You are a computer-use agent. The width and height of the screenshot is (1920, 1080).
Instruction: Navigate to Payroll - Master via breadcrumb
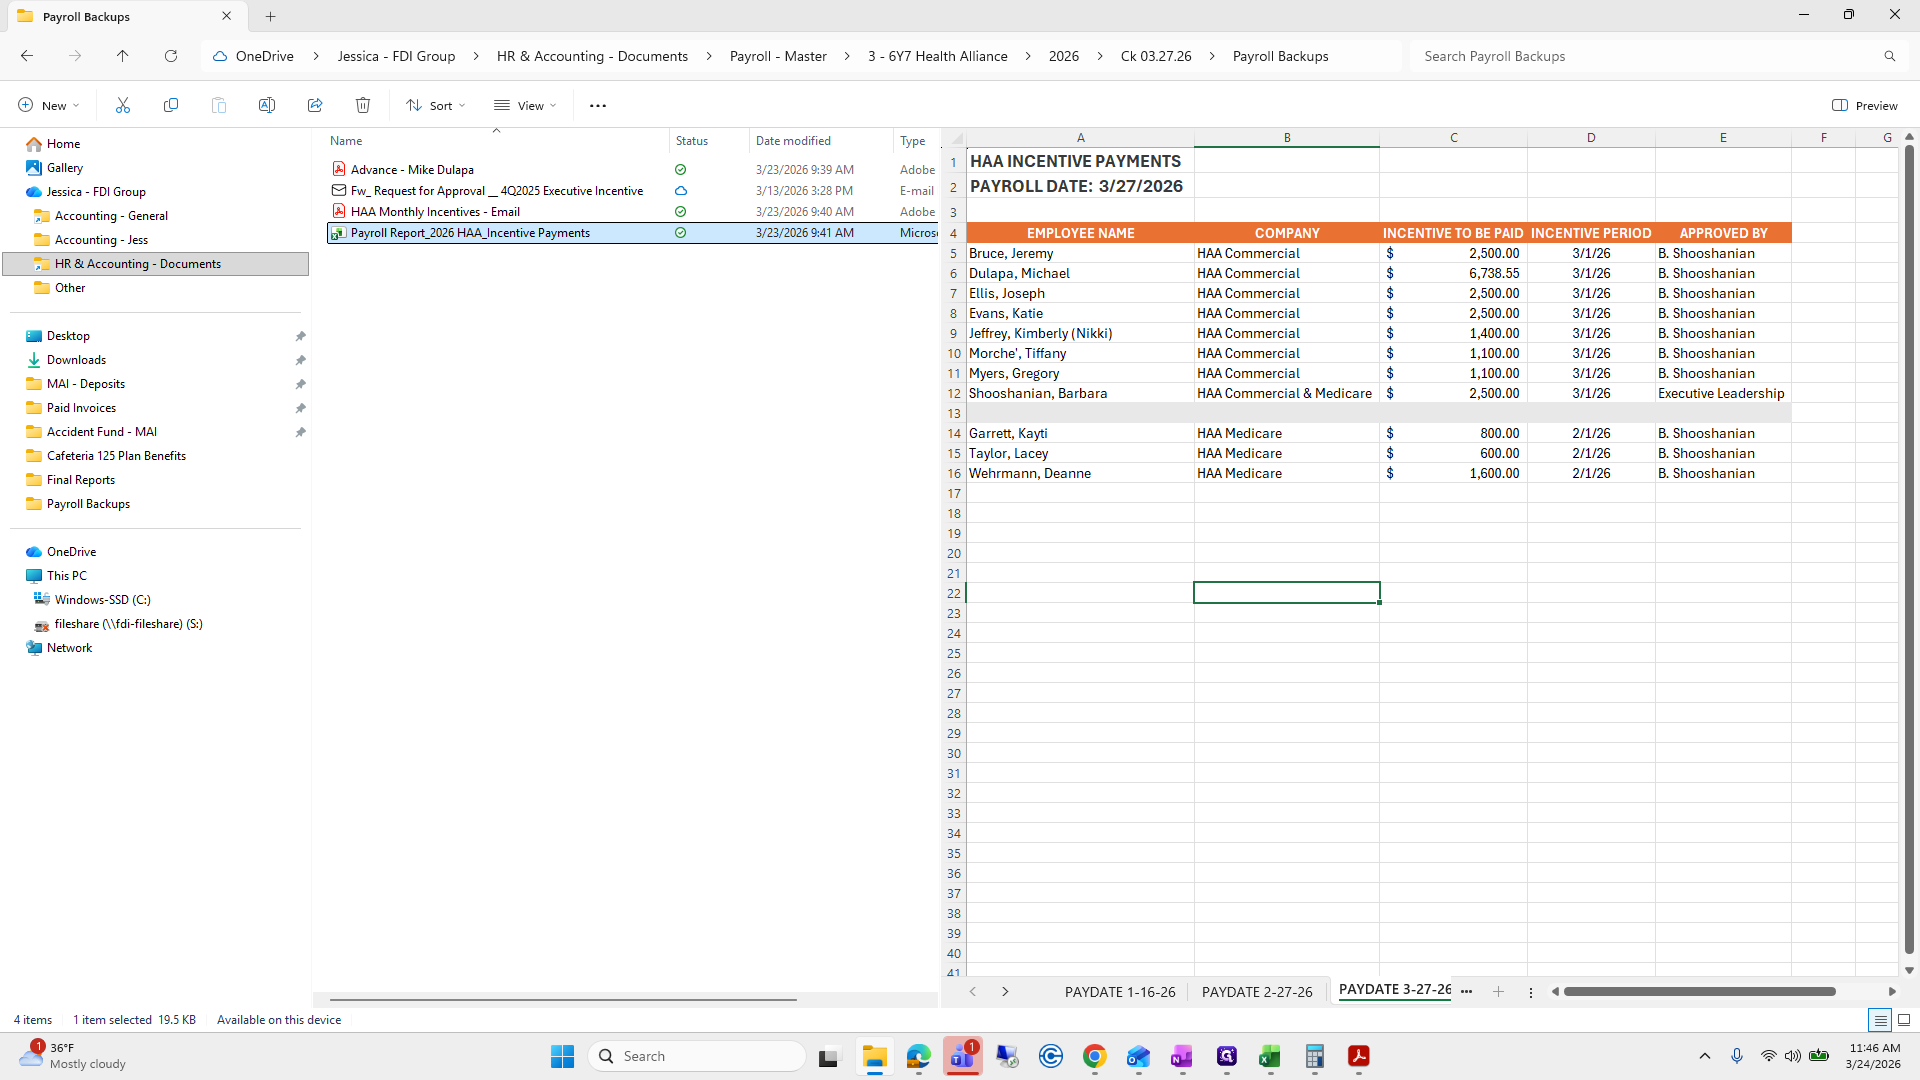(778, 56)
